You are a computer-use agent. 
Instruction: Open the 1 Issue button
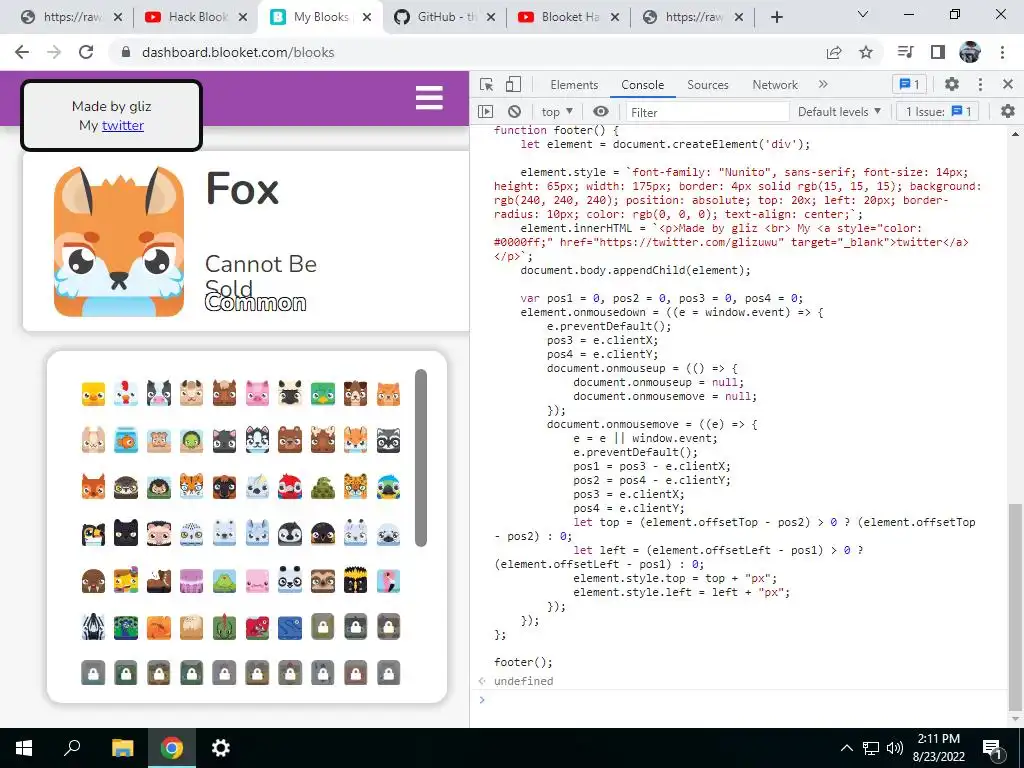(x=938, y=112)
